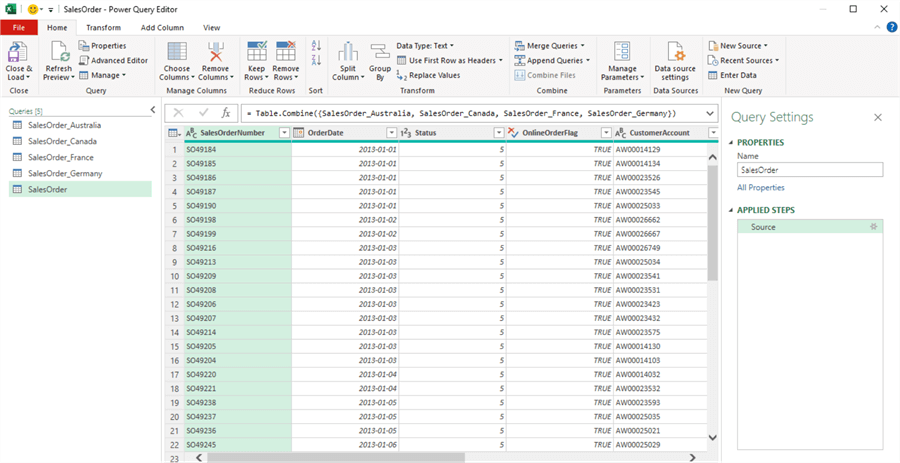Image resolution: width=900 pixels, height=463 pixels.
Task: Click the horizontal scrollbar right arrow
Action: tap(693, 457)
